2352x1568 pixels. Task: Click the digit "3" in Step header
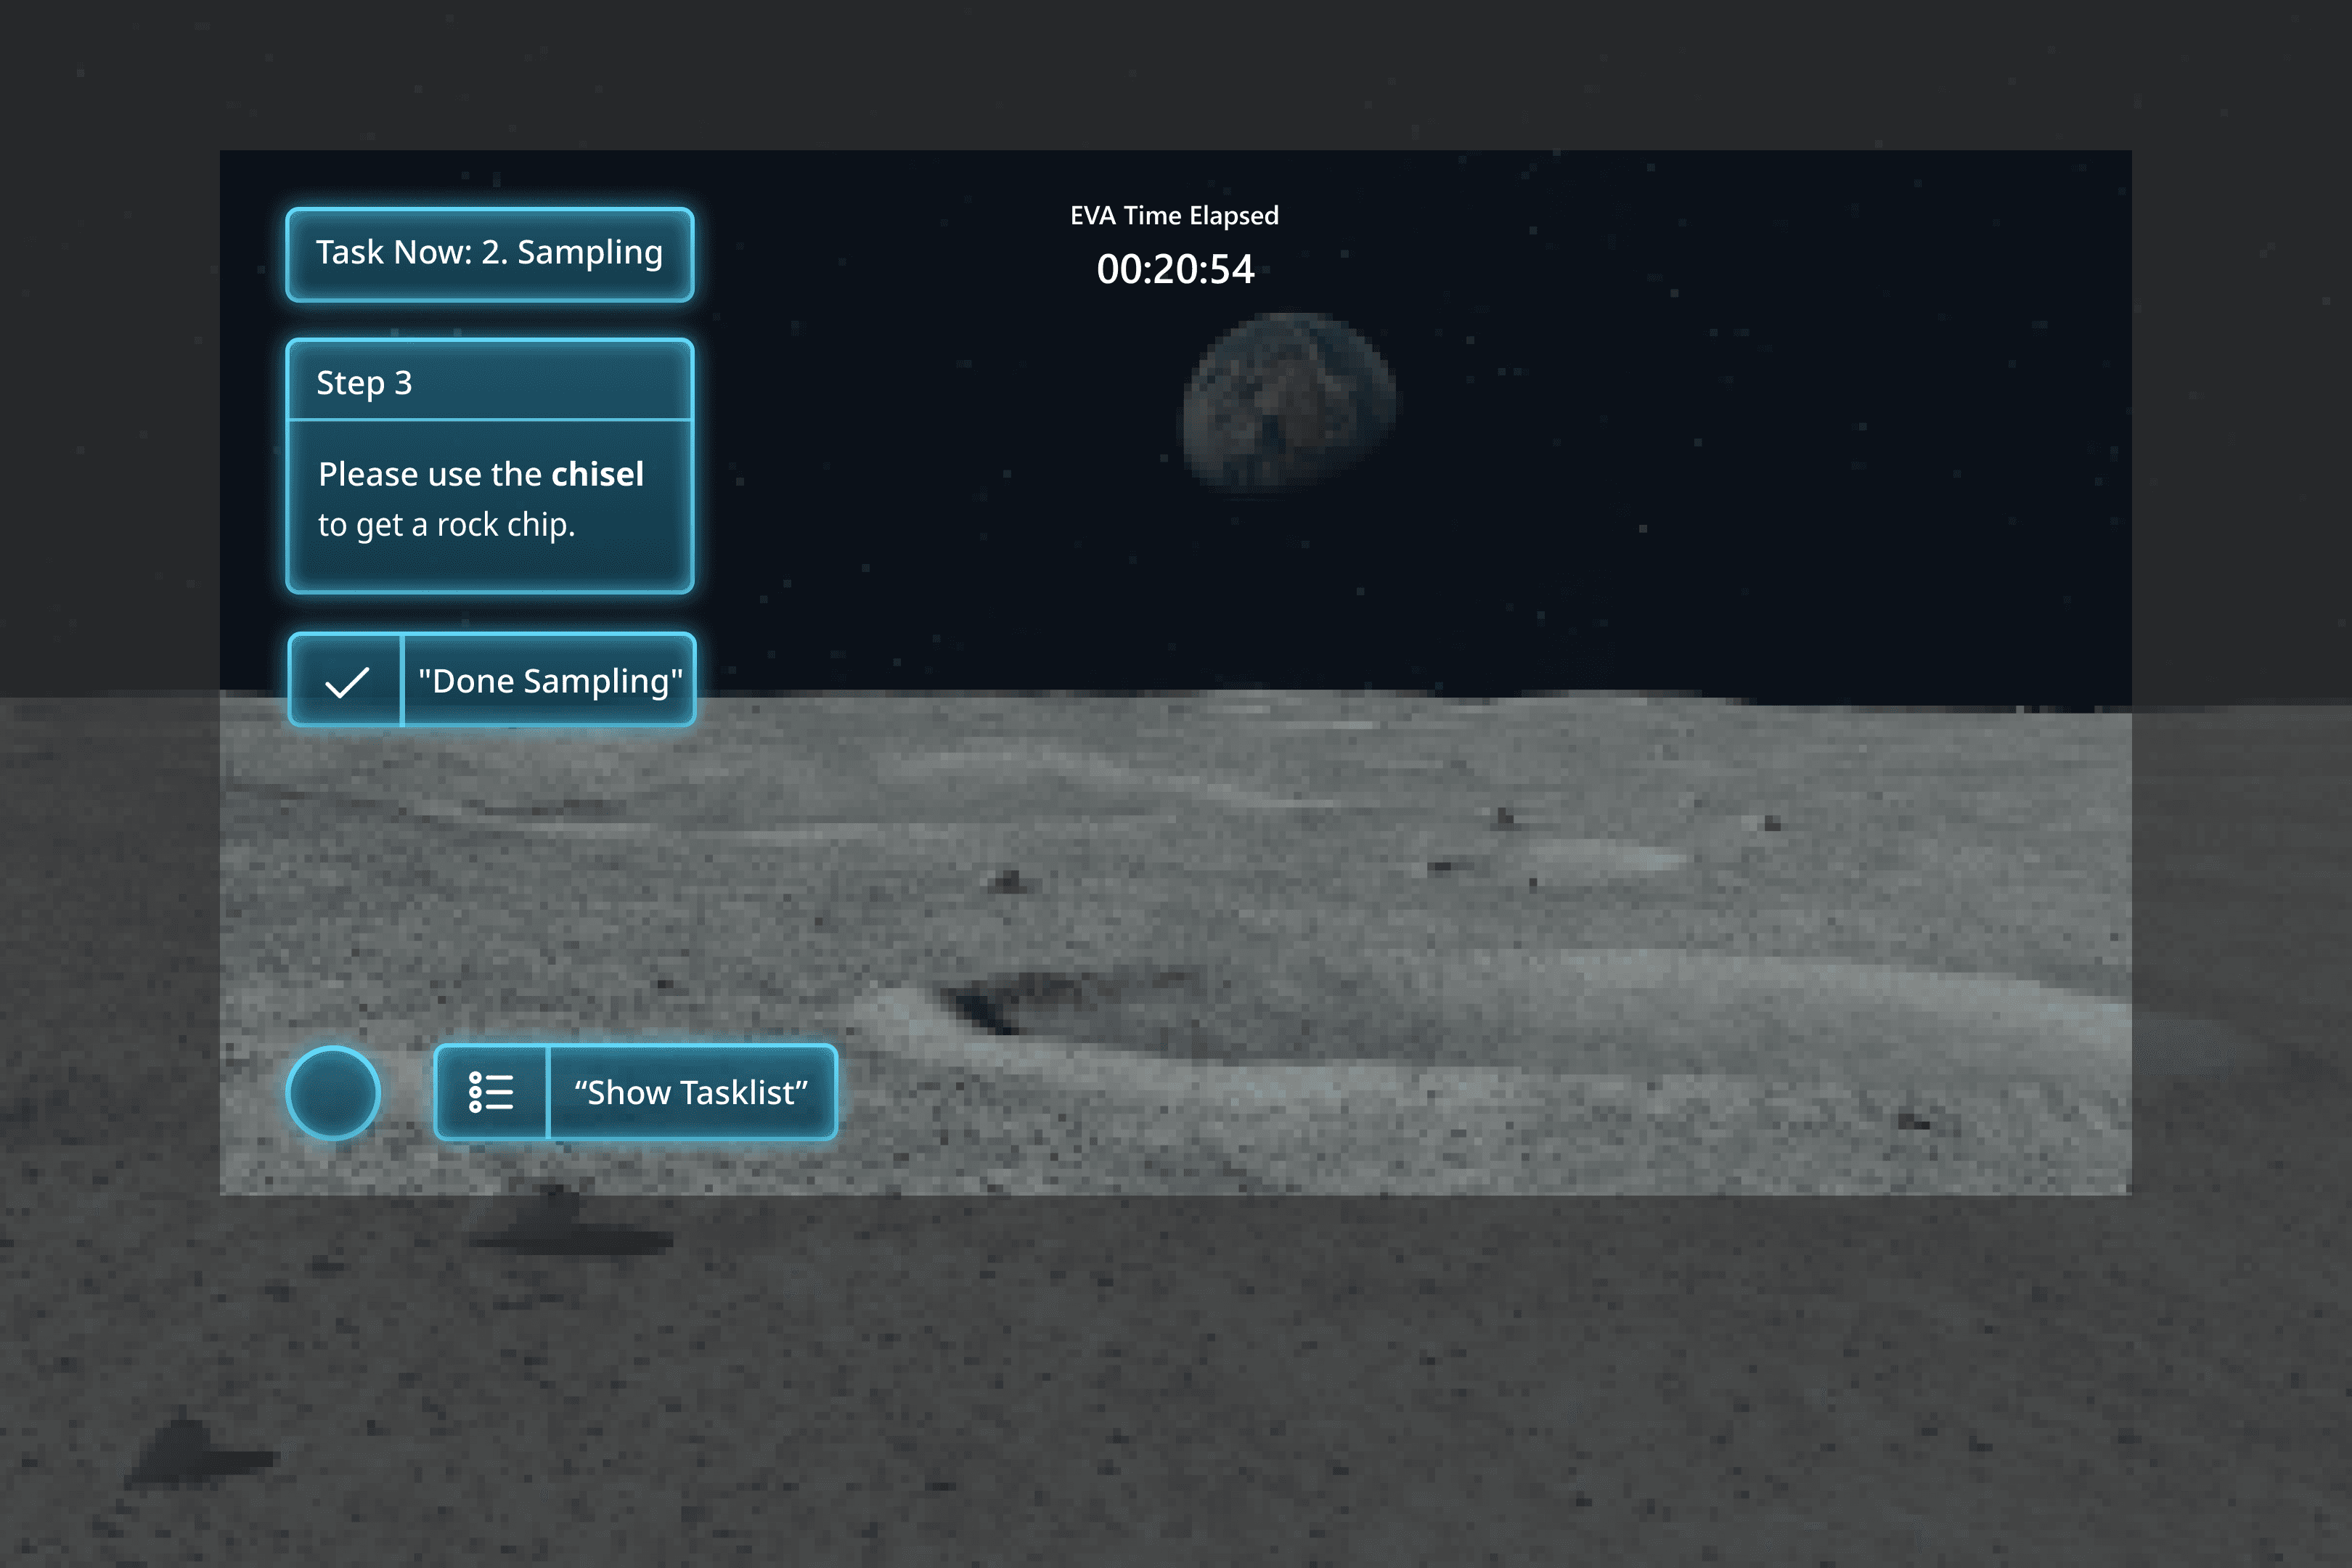click(x=403, y=382)
